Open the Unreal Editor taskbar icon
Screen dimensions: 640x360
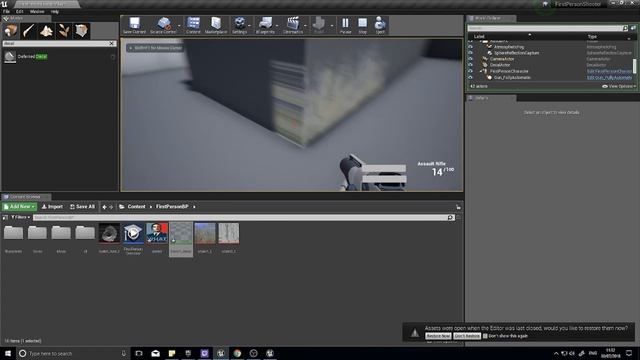coord(221,353)
